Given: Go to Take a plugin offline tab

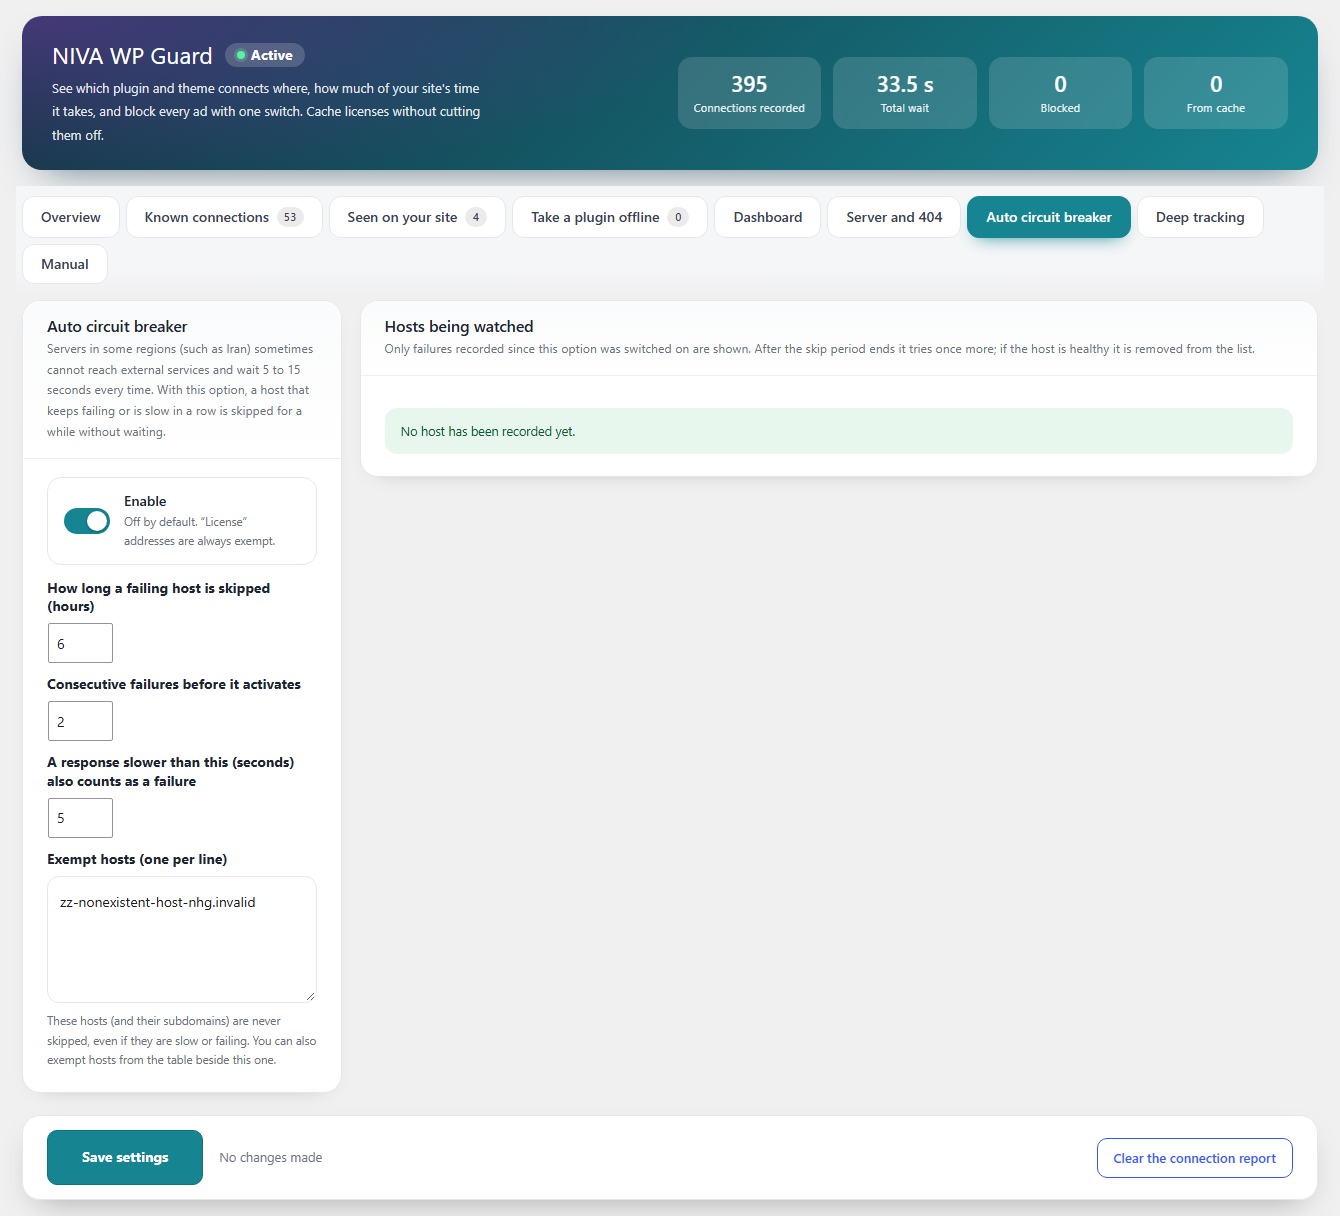Looking at the screenshot, I should click(610, 217).
